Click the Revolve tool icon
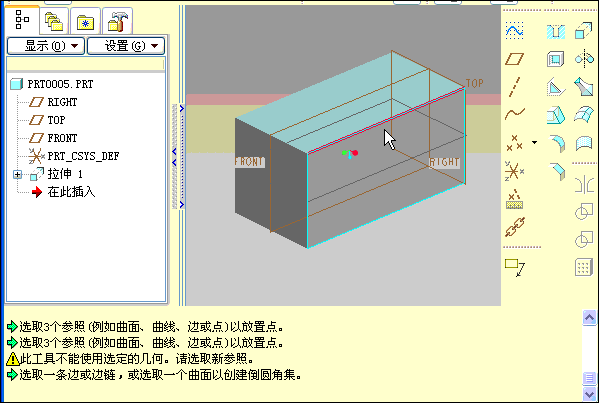This screenshot has width=599, height=403. [584, 59]
